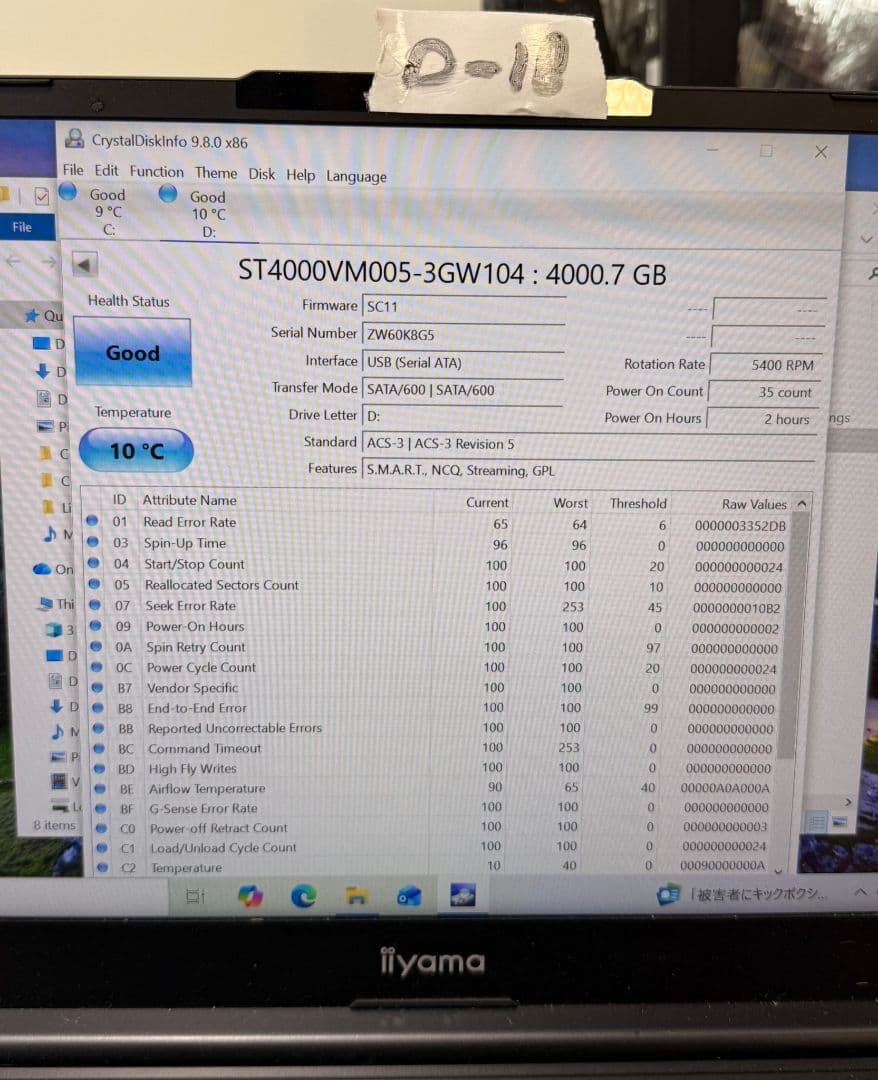Click the CrystalDiskInfo taskbar icon
The image size is (878, 1080).
click(x=462, y=895)
